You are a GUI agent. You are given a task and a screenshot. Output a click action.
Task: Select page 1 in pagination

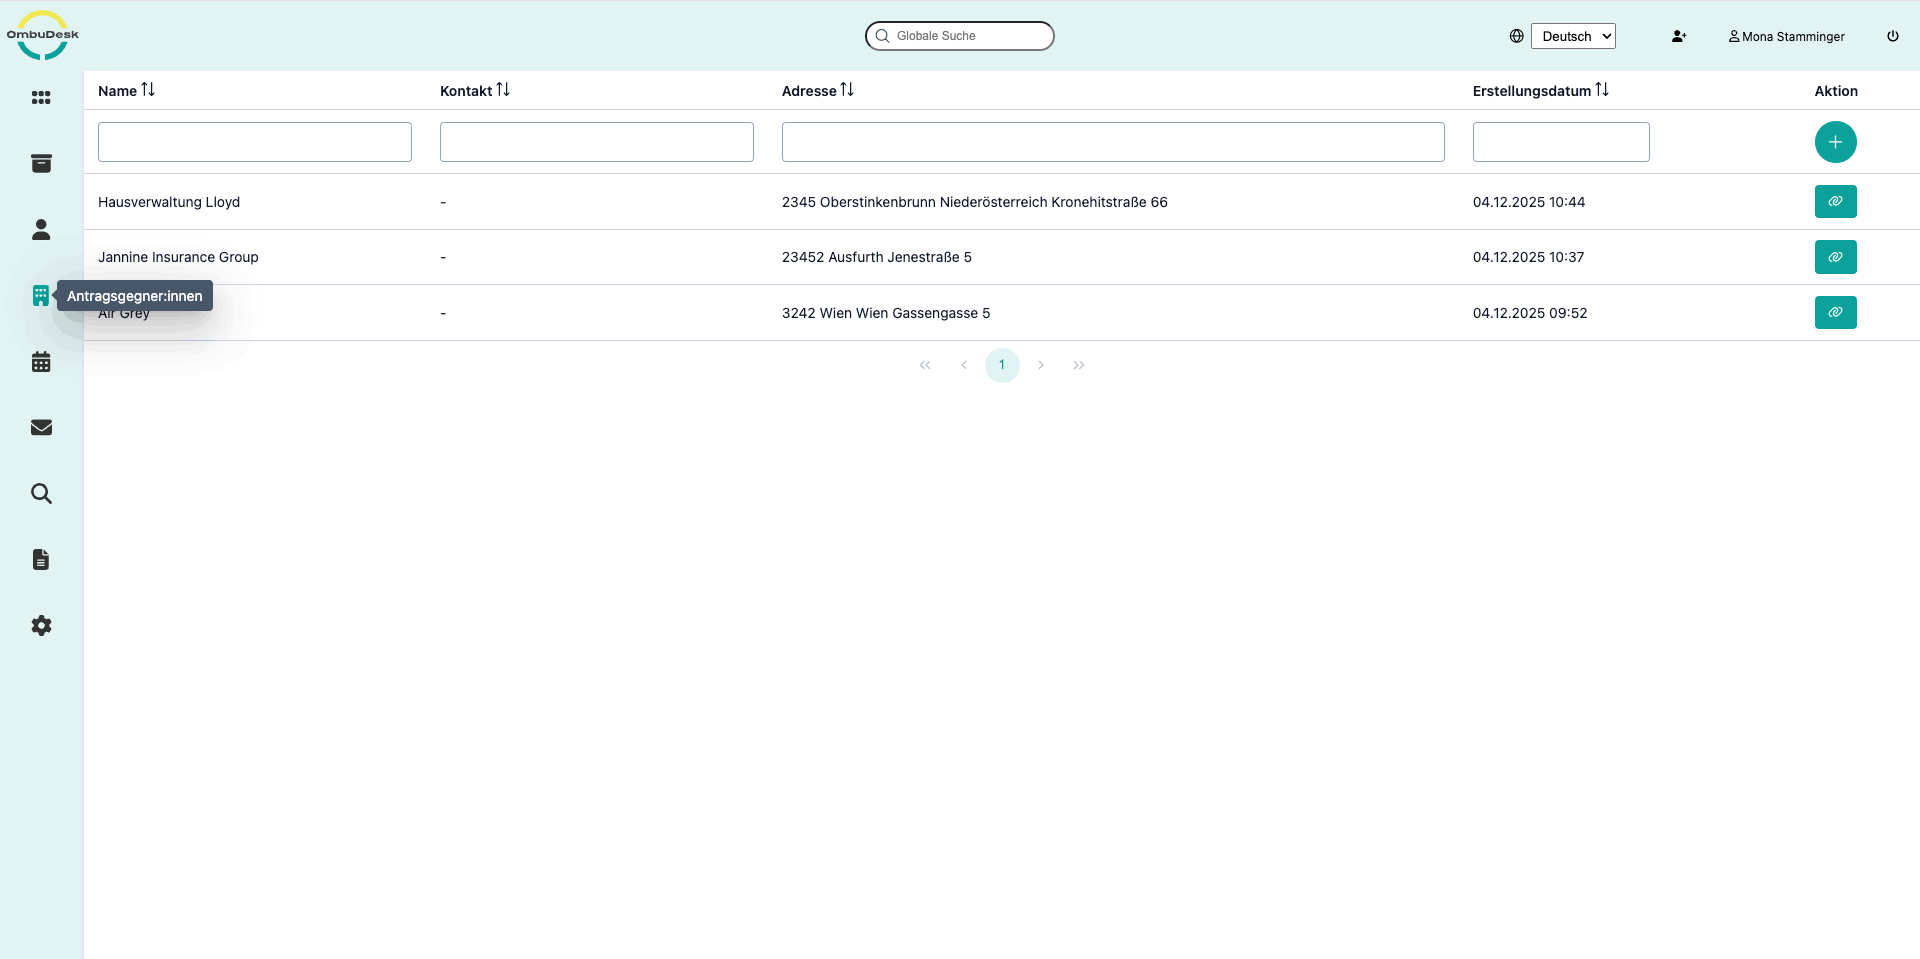(1002, 365)
